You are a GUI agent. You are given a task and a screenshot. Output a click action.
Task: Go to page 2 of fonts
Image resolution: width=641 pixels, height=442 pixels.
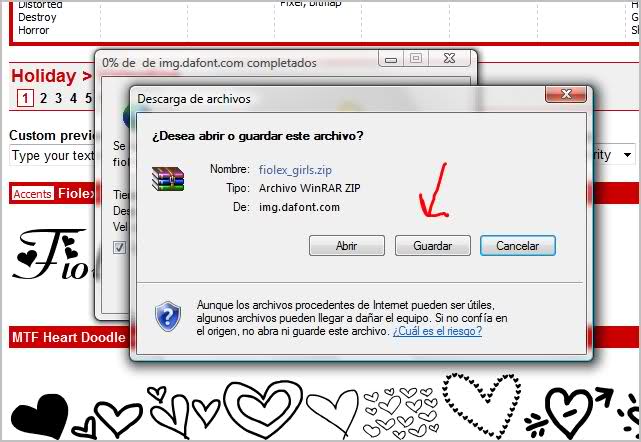pyautogui.click(x=43, y=98)
